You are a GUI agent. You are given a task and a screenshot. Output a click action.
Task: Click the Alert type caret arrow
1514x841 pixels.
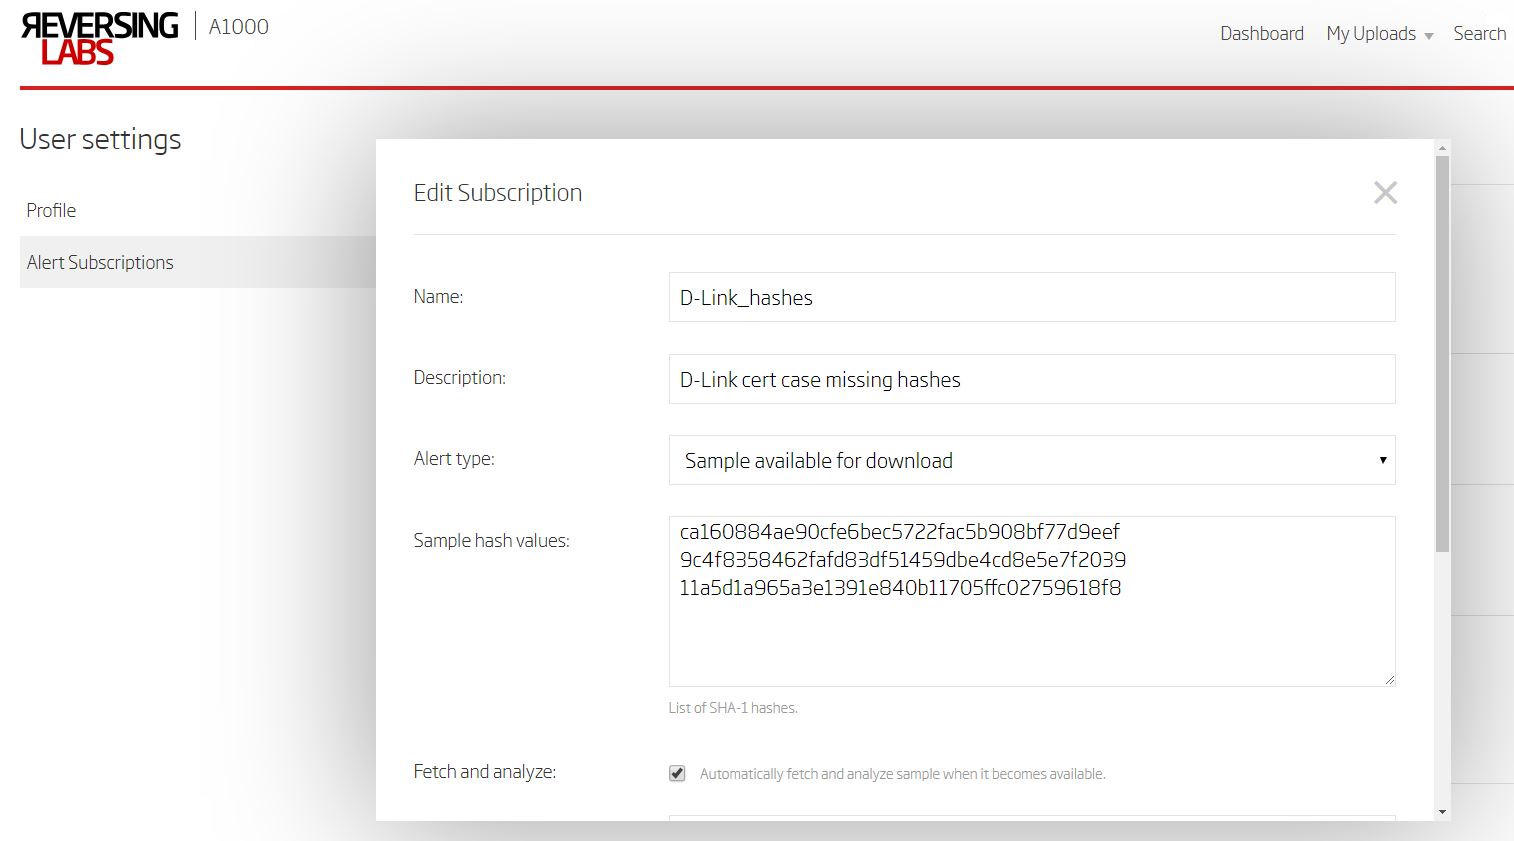click(x=1382, y=460)
